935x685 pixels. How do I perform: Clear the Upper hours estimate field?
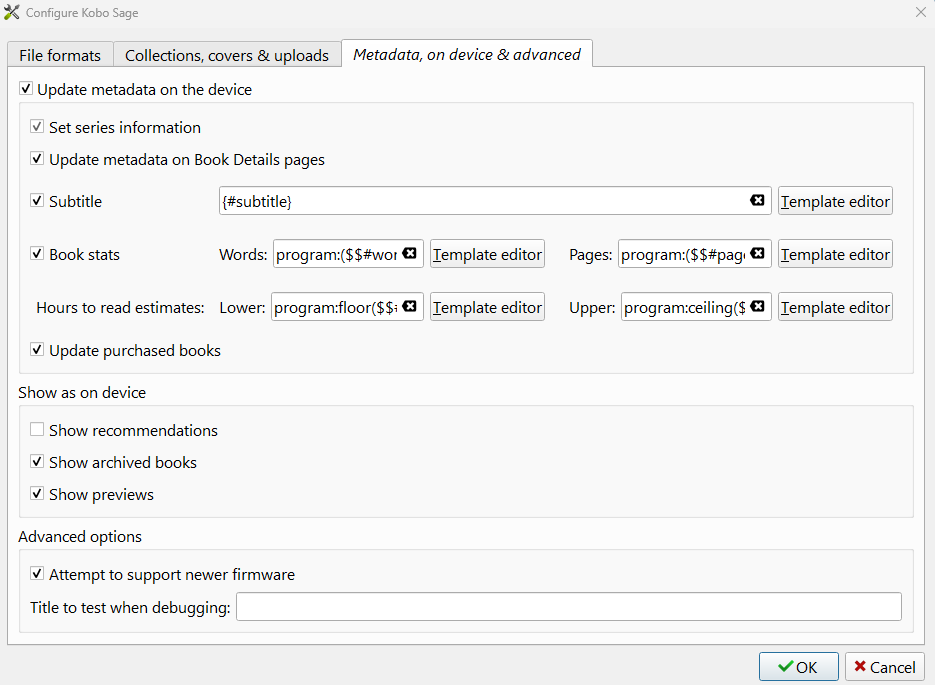(757, 307)
